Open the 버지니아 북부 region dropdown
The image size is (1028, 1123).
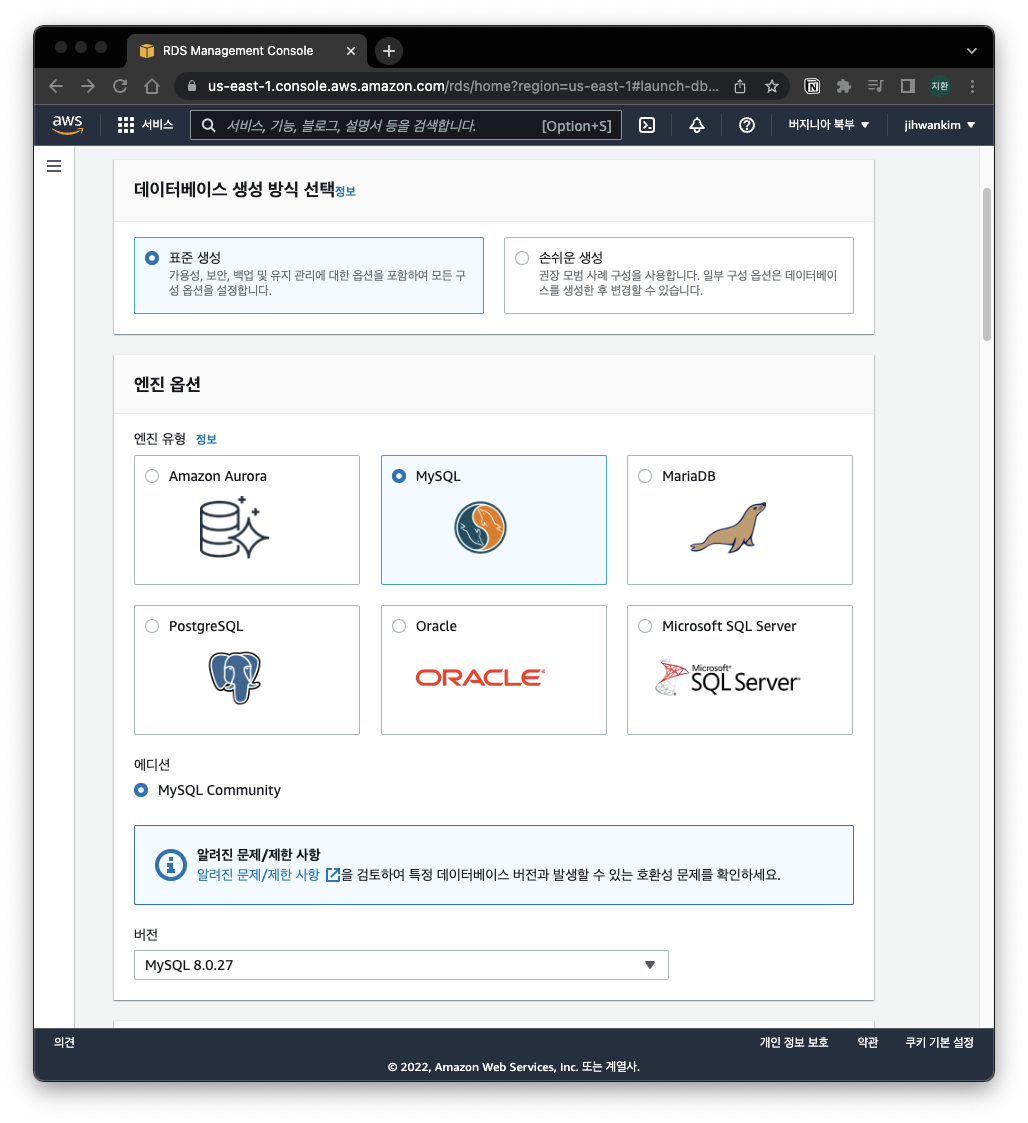(829, 125)
